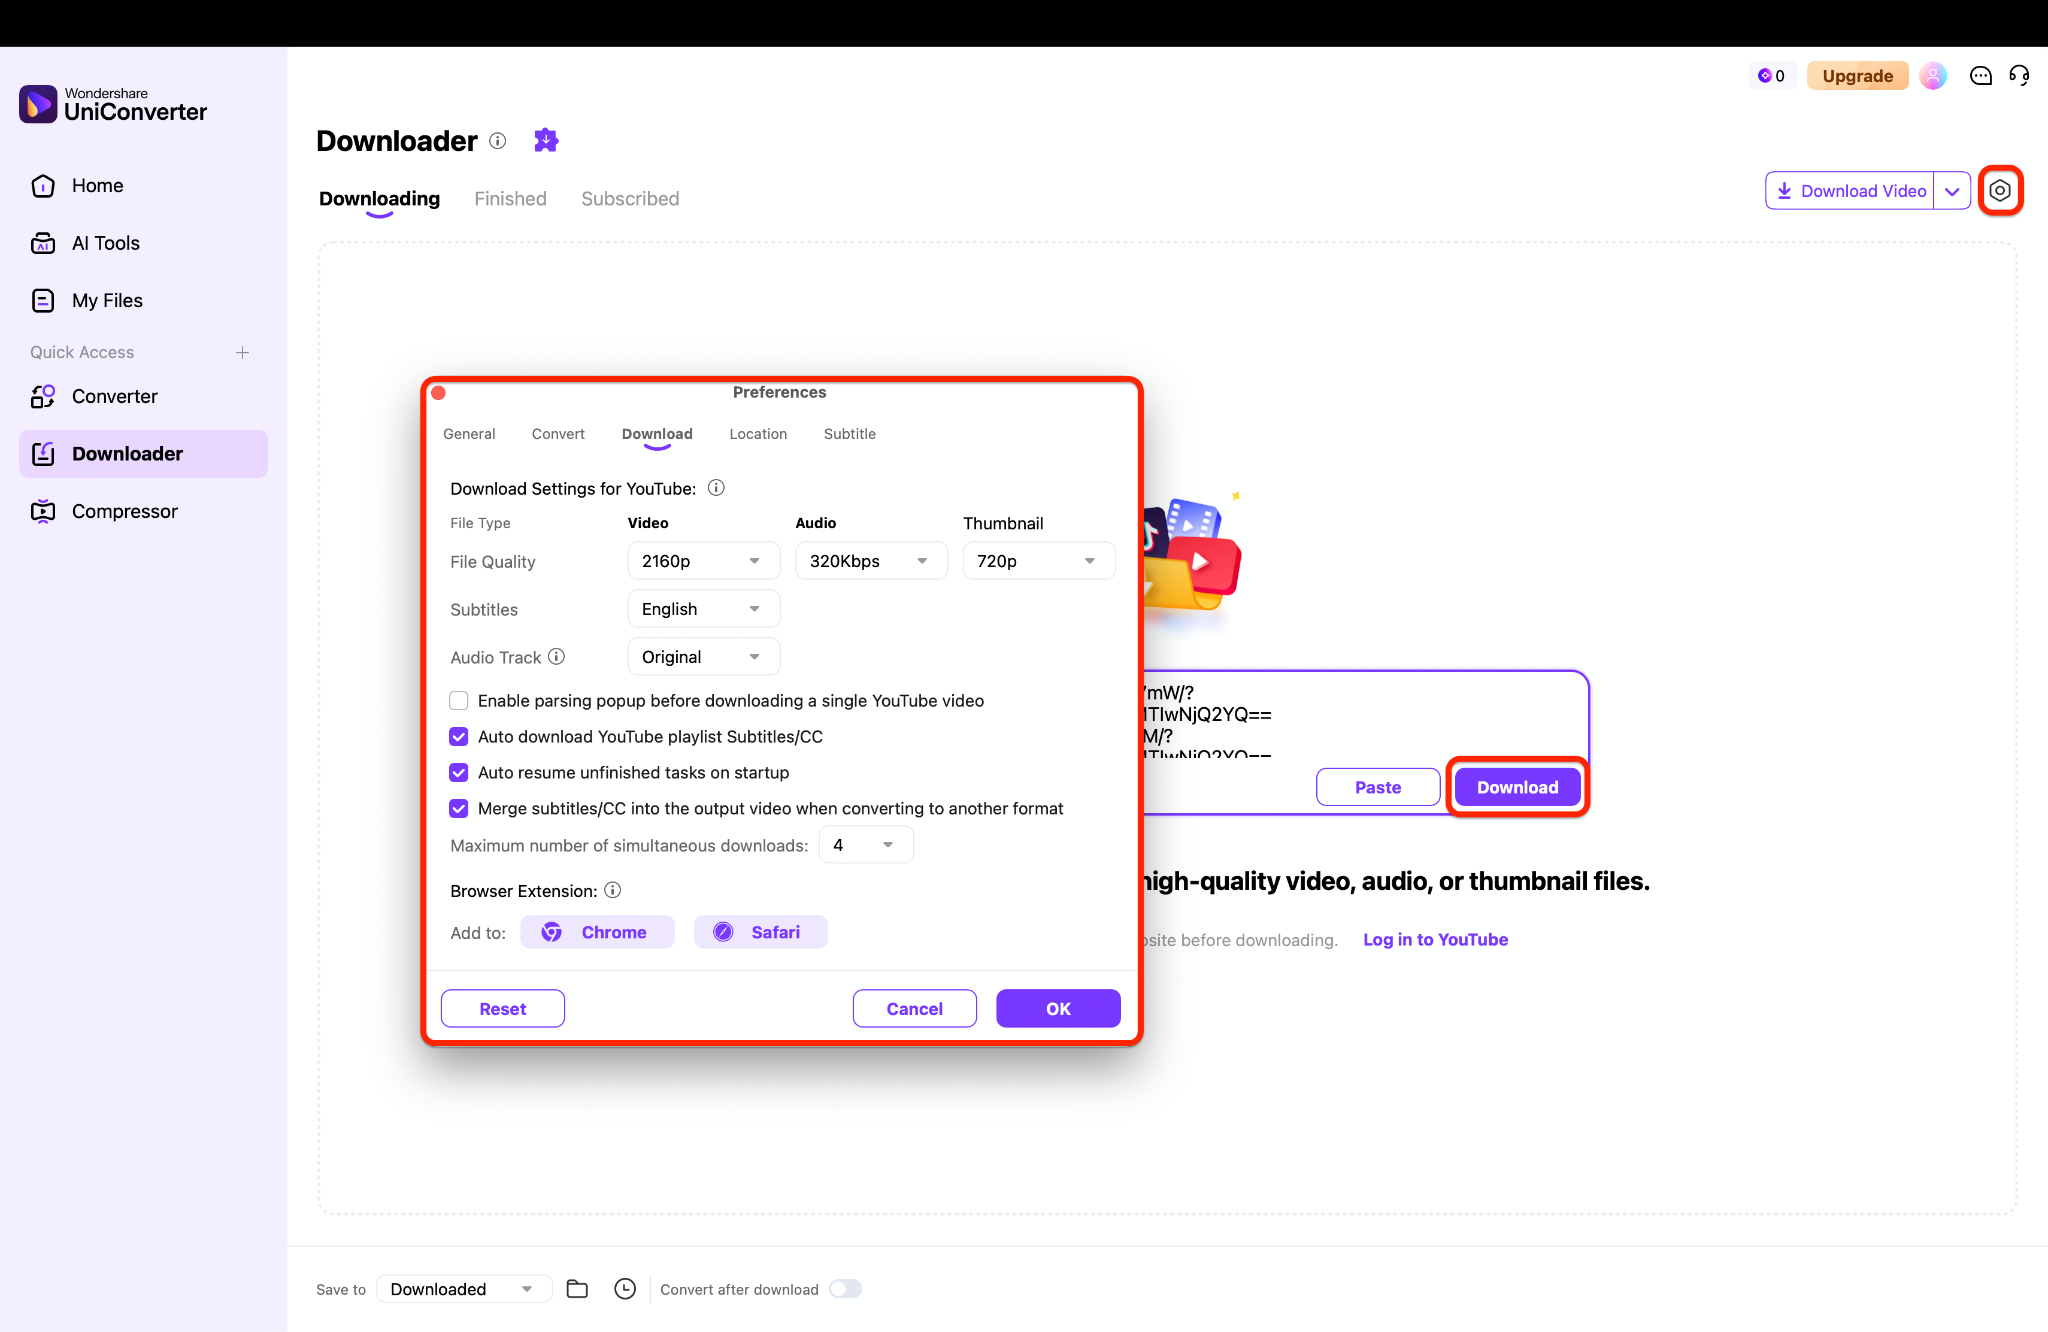The height and width of the screenshot is (1332, 2048).
Task: Open the Thumbnail quality 720p dropdown
Action: 1038,561
